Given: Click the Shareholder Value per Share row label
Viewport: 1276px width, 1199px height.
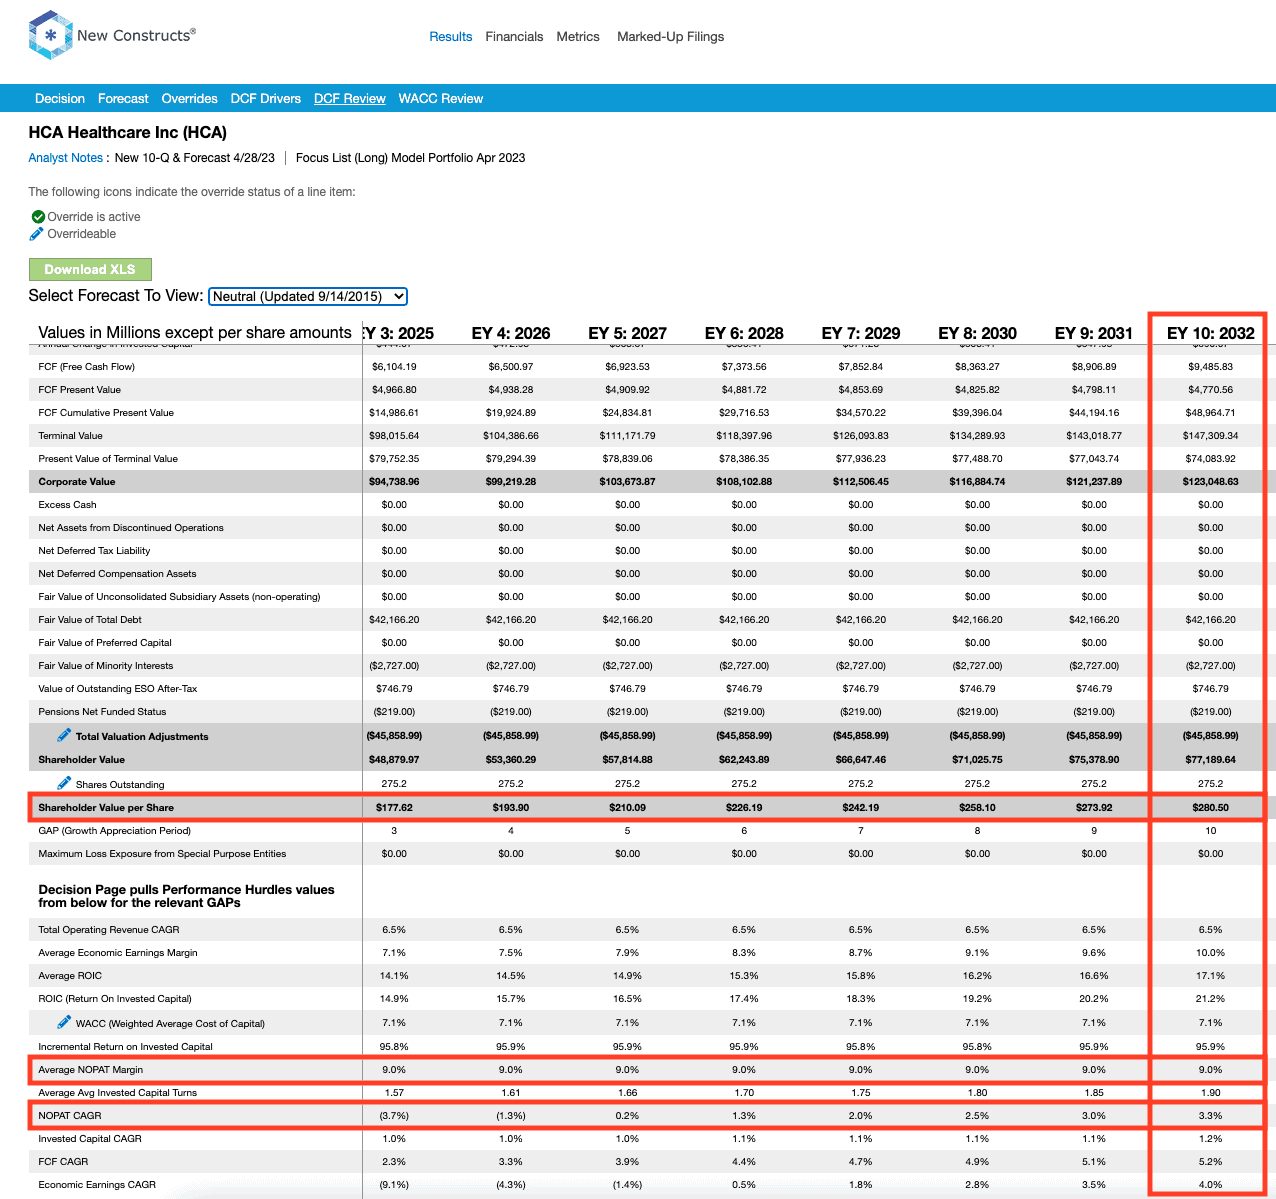Looking at the screenshot, I should (106, 807).
